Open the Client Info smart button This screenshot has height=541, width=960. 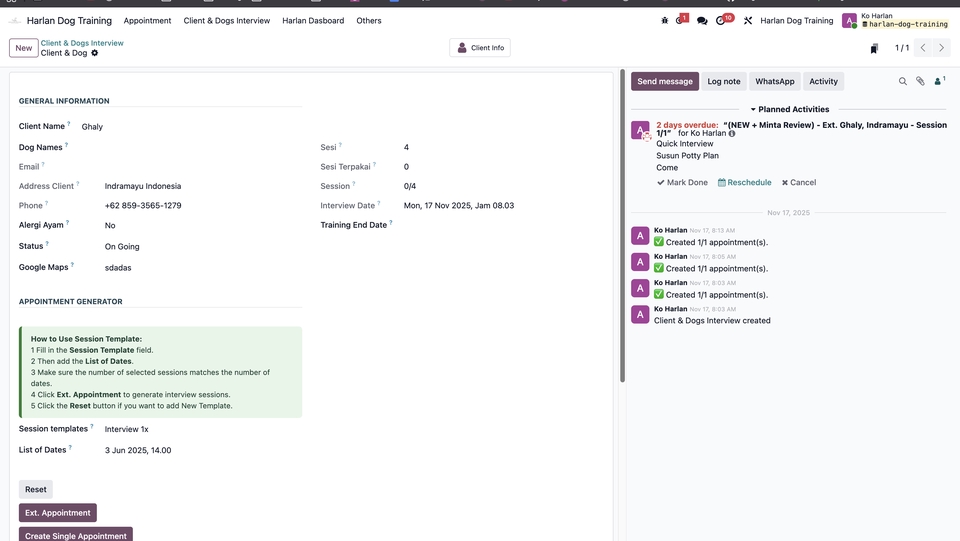[480, 48]
